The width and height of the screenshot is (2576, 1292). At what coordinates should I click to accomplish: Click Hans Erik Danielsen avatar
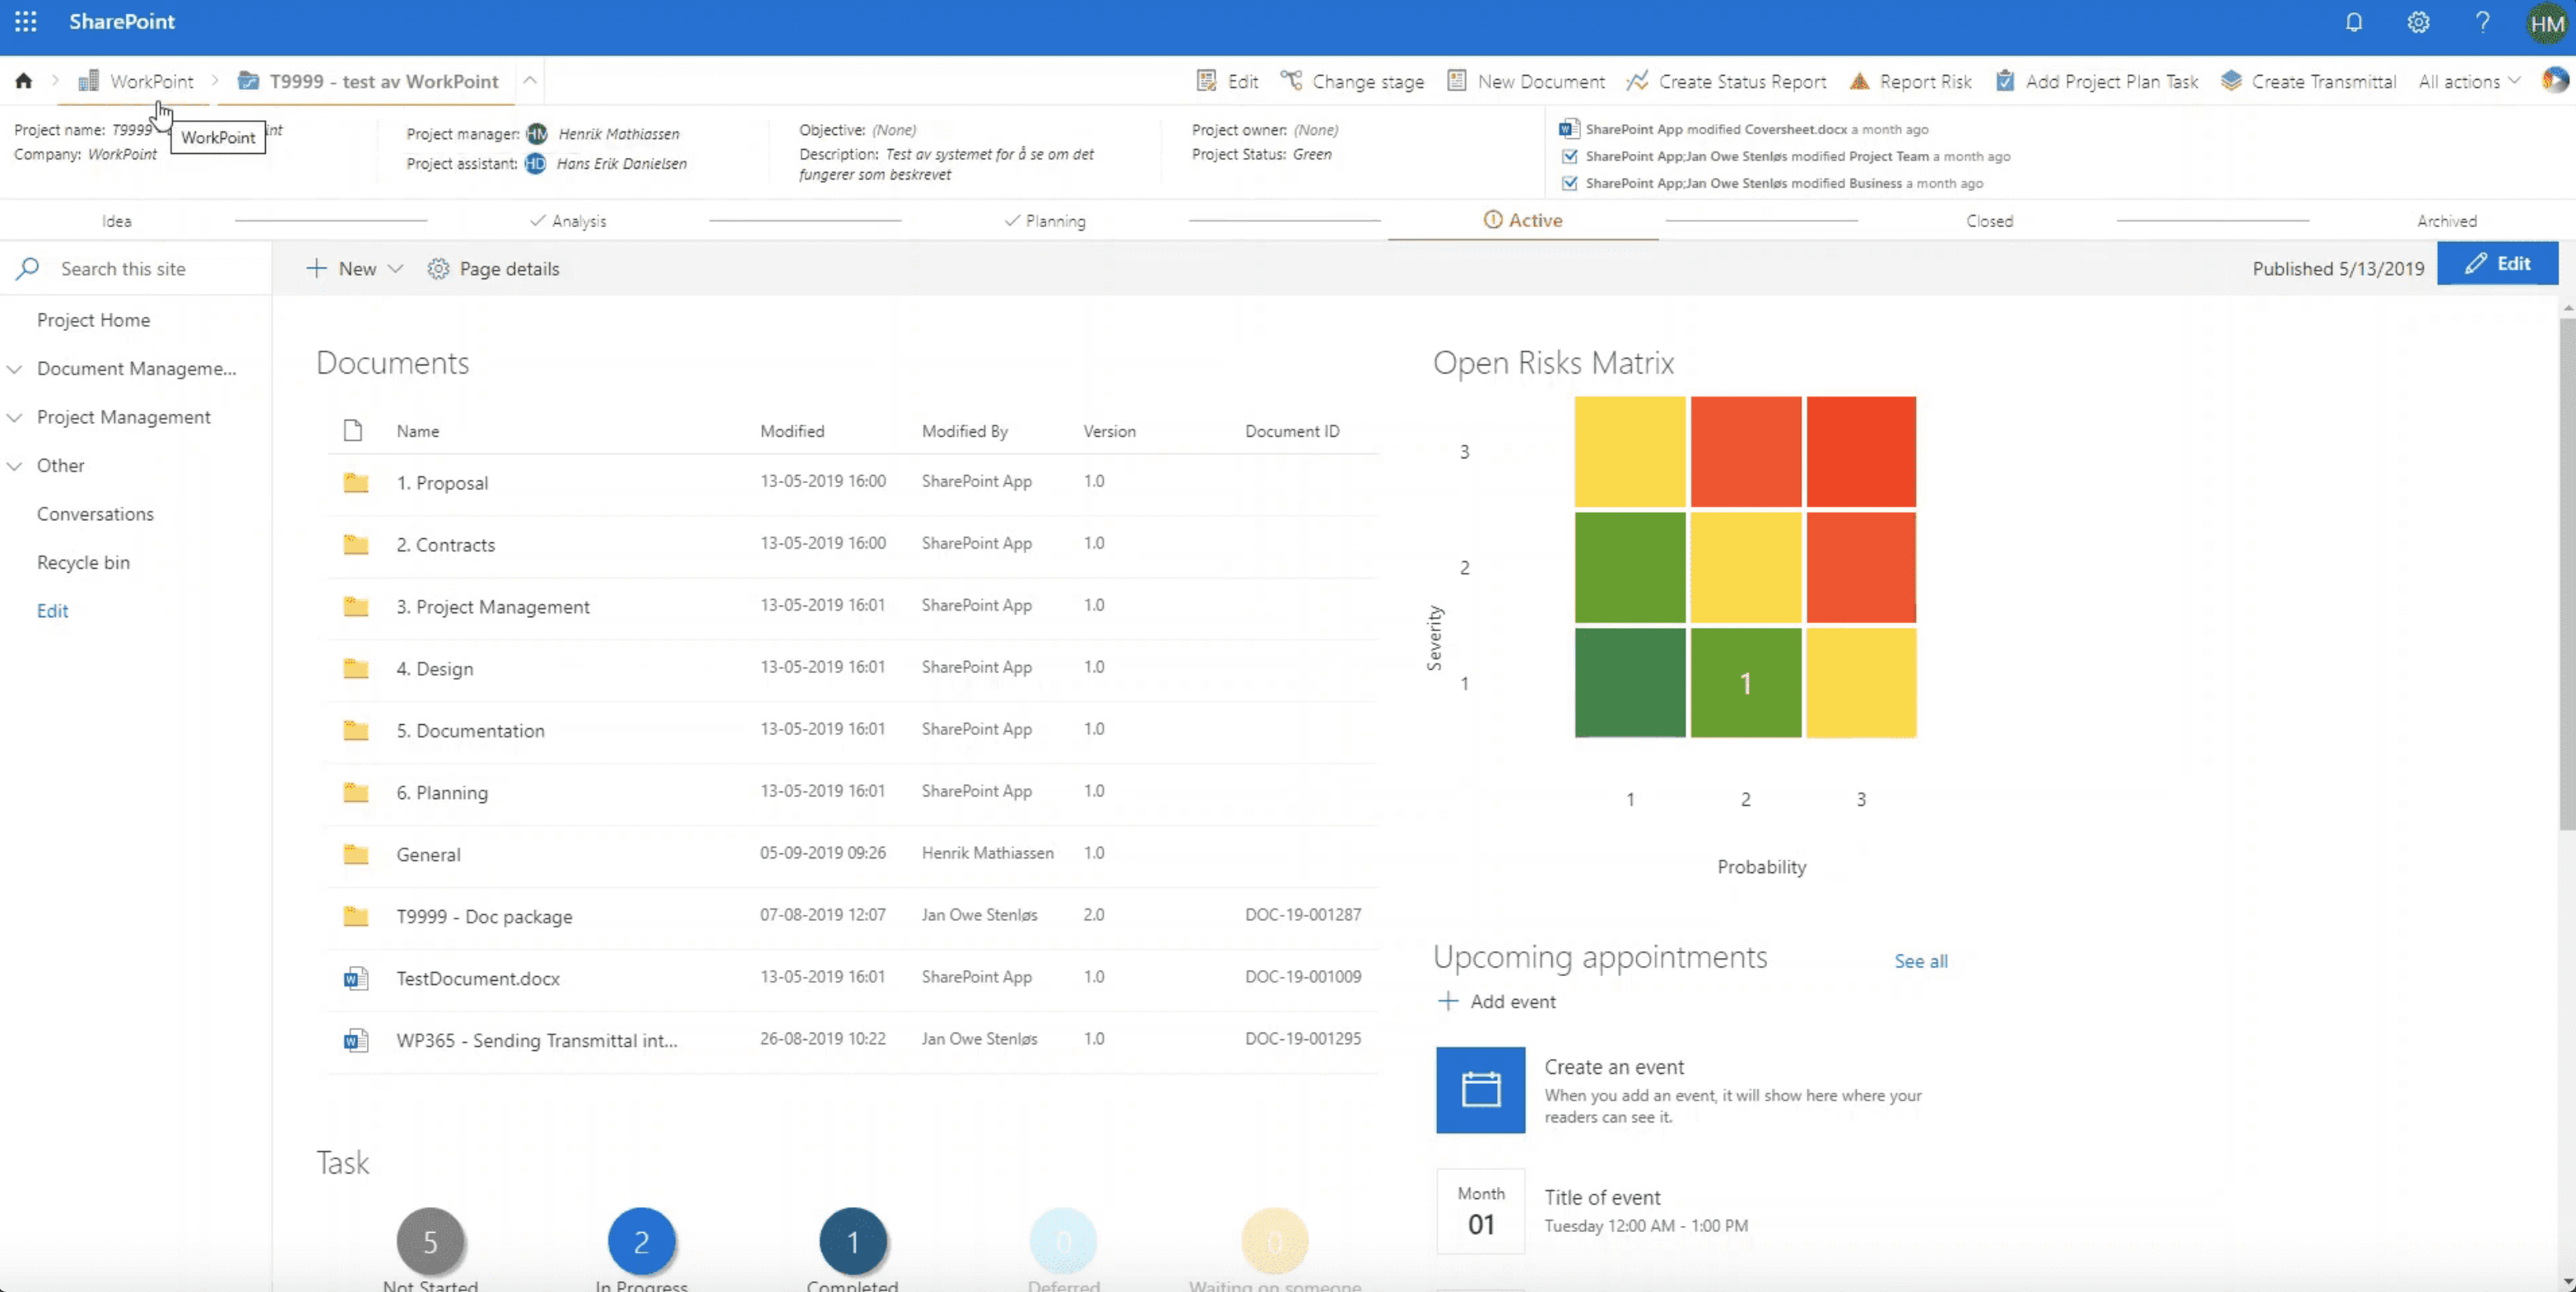535,163
